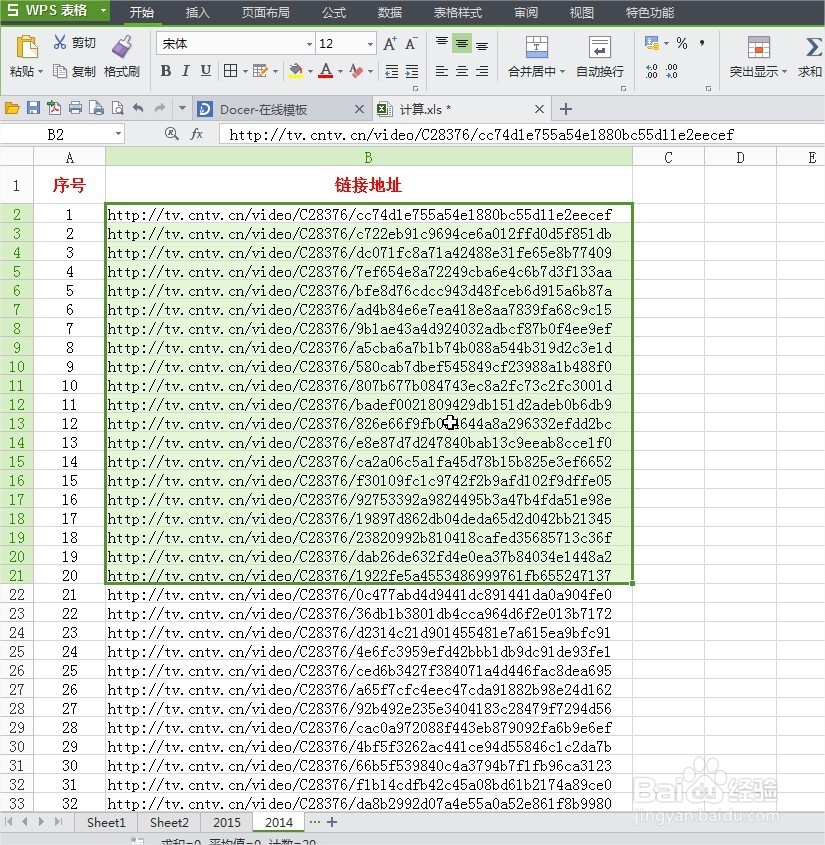Toggle Italic formatting
825x845 pixels.
click(x=185, y=71)
